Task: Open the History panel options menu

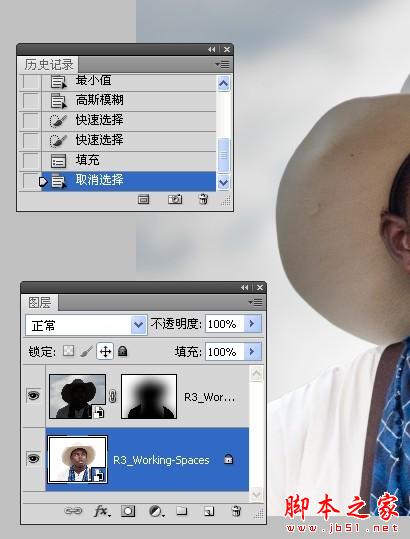Action: pyautogui.click(x=222, y=64)
